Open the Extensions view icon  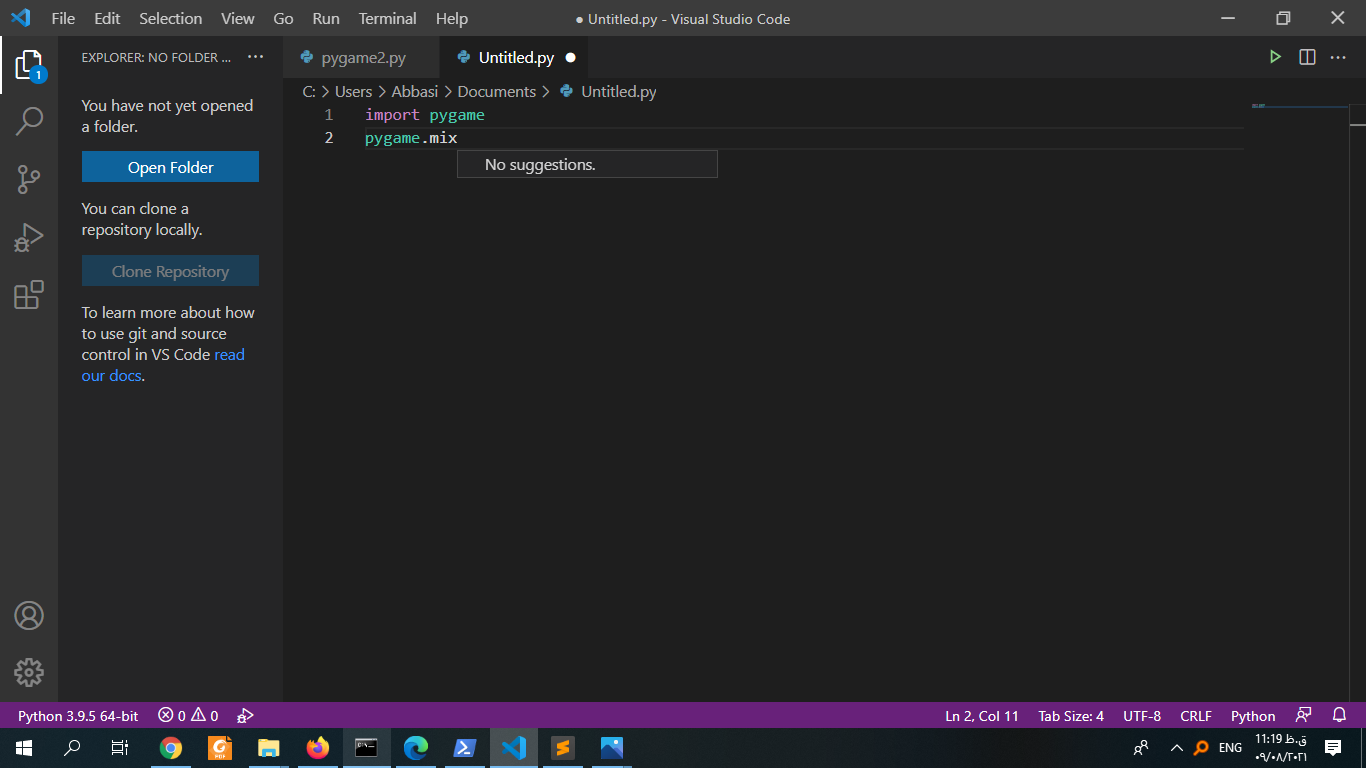pyautogui.click(x=29, y=295)
